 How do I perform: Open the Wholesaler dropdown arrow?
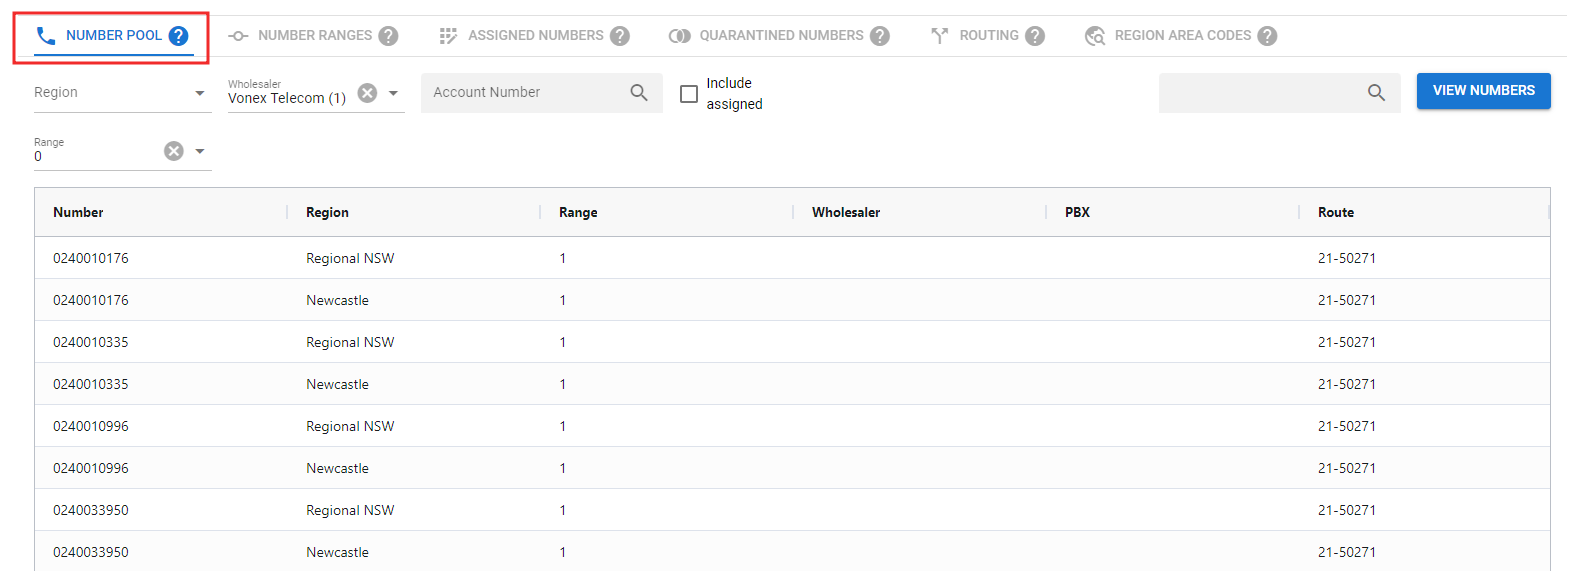[393, 93]
